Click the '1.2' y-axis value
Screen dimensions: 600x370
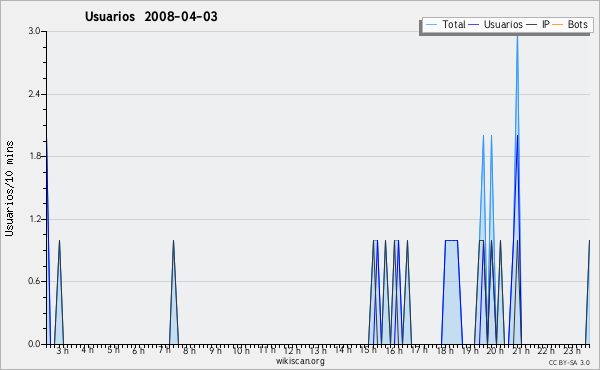tap(34, 219)
